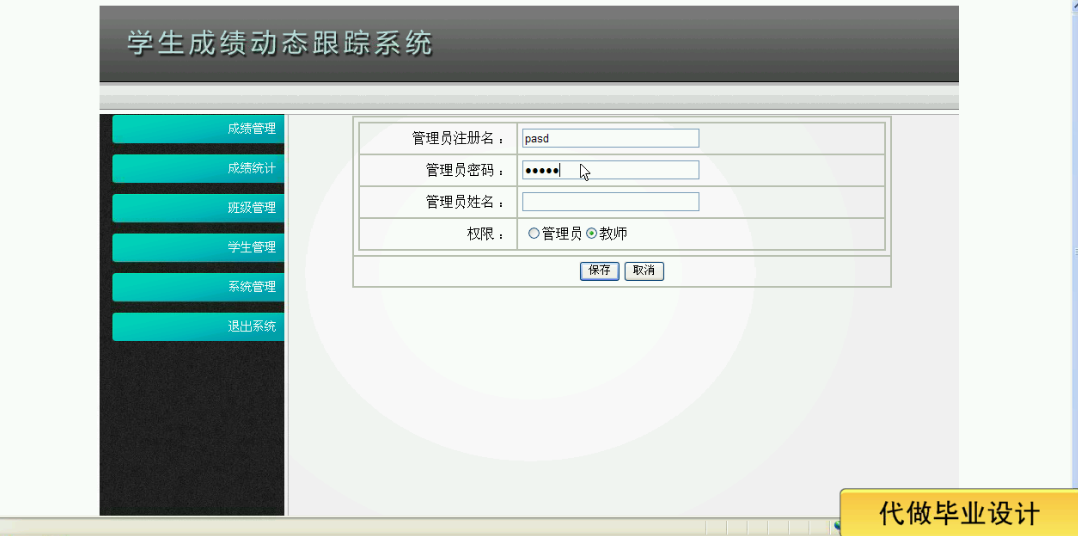Viewport: 1078px width, 536px height.
Task: Click the 权限 label text
Action: 485,234
